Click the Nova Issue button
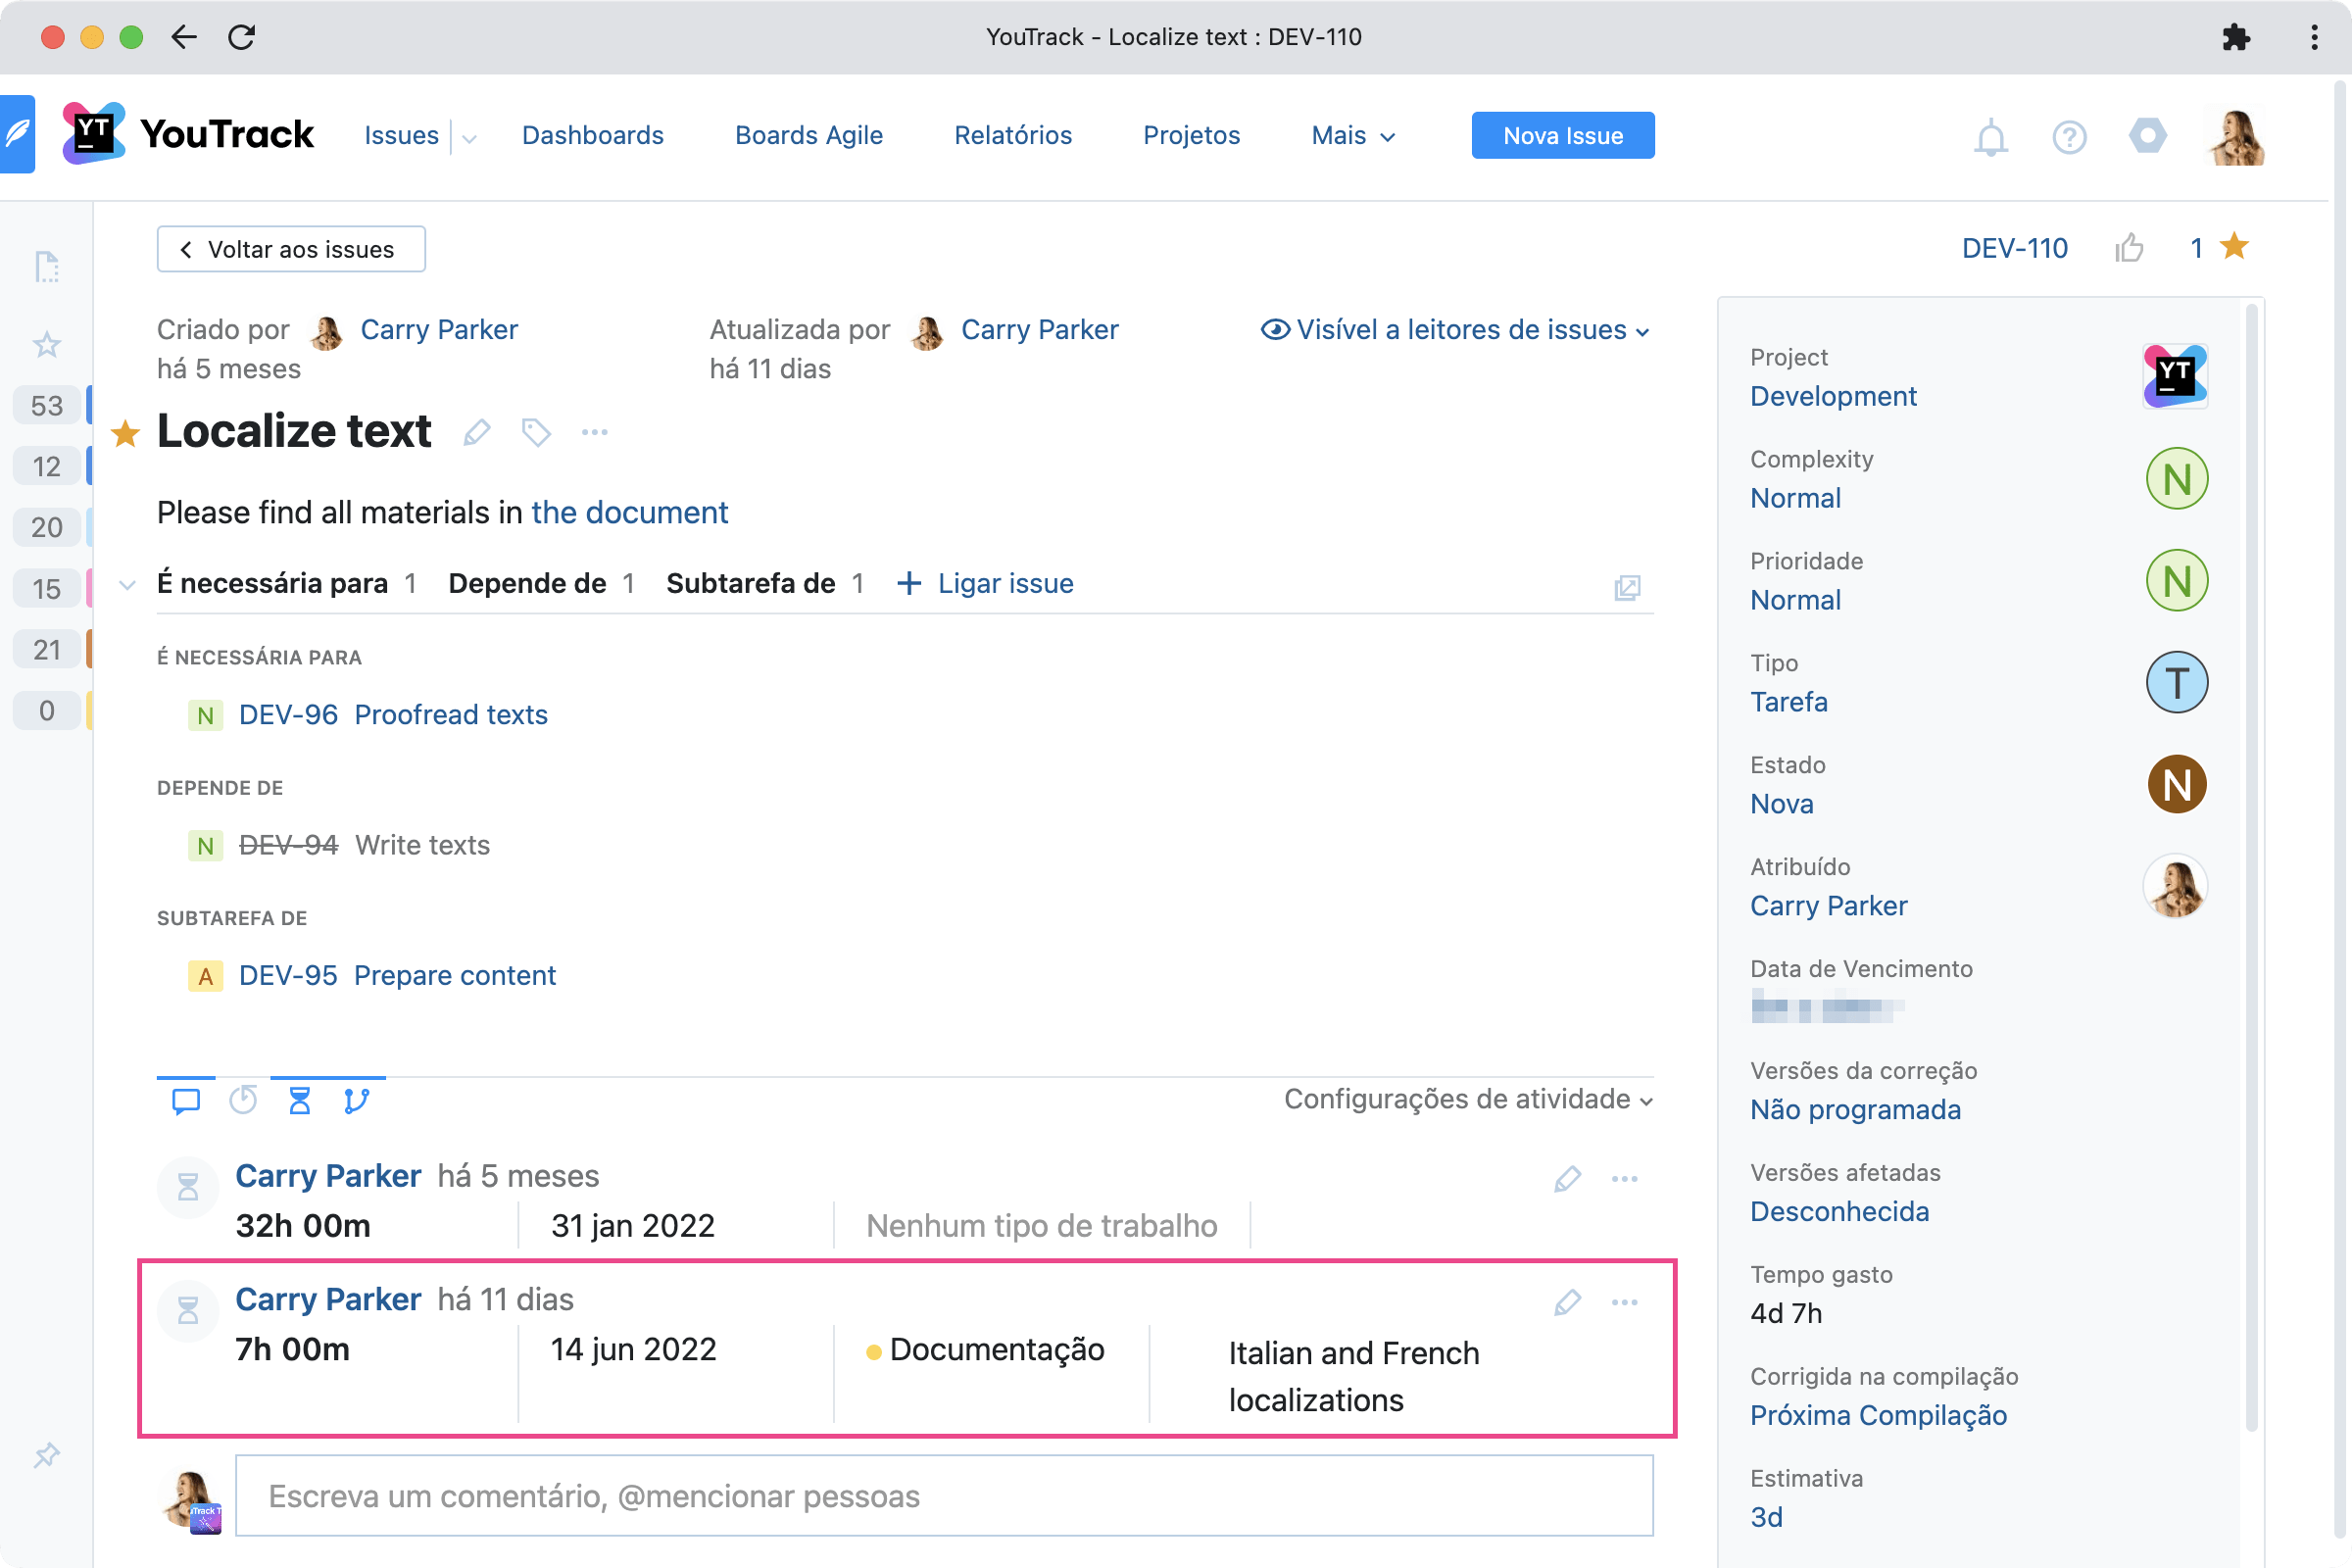The image size is (2352, 1568). point(1562,135)
